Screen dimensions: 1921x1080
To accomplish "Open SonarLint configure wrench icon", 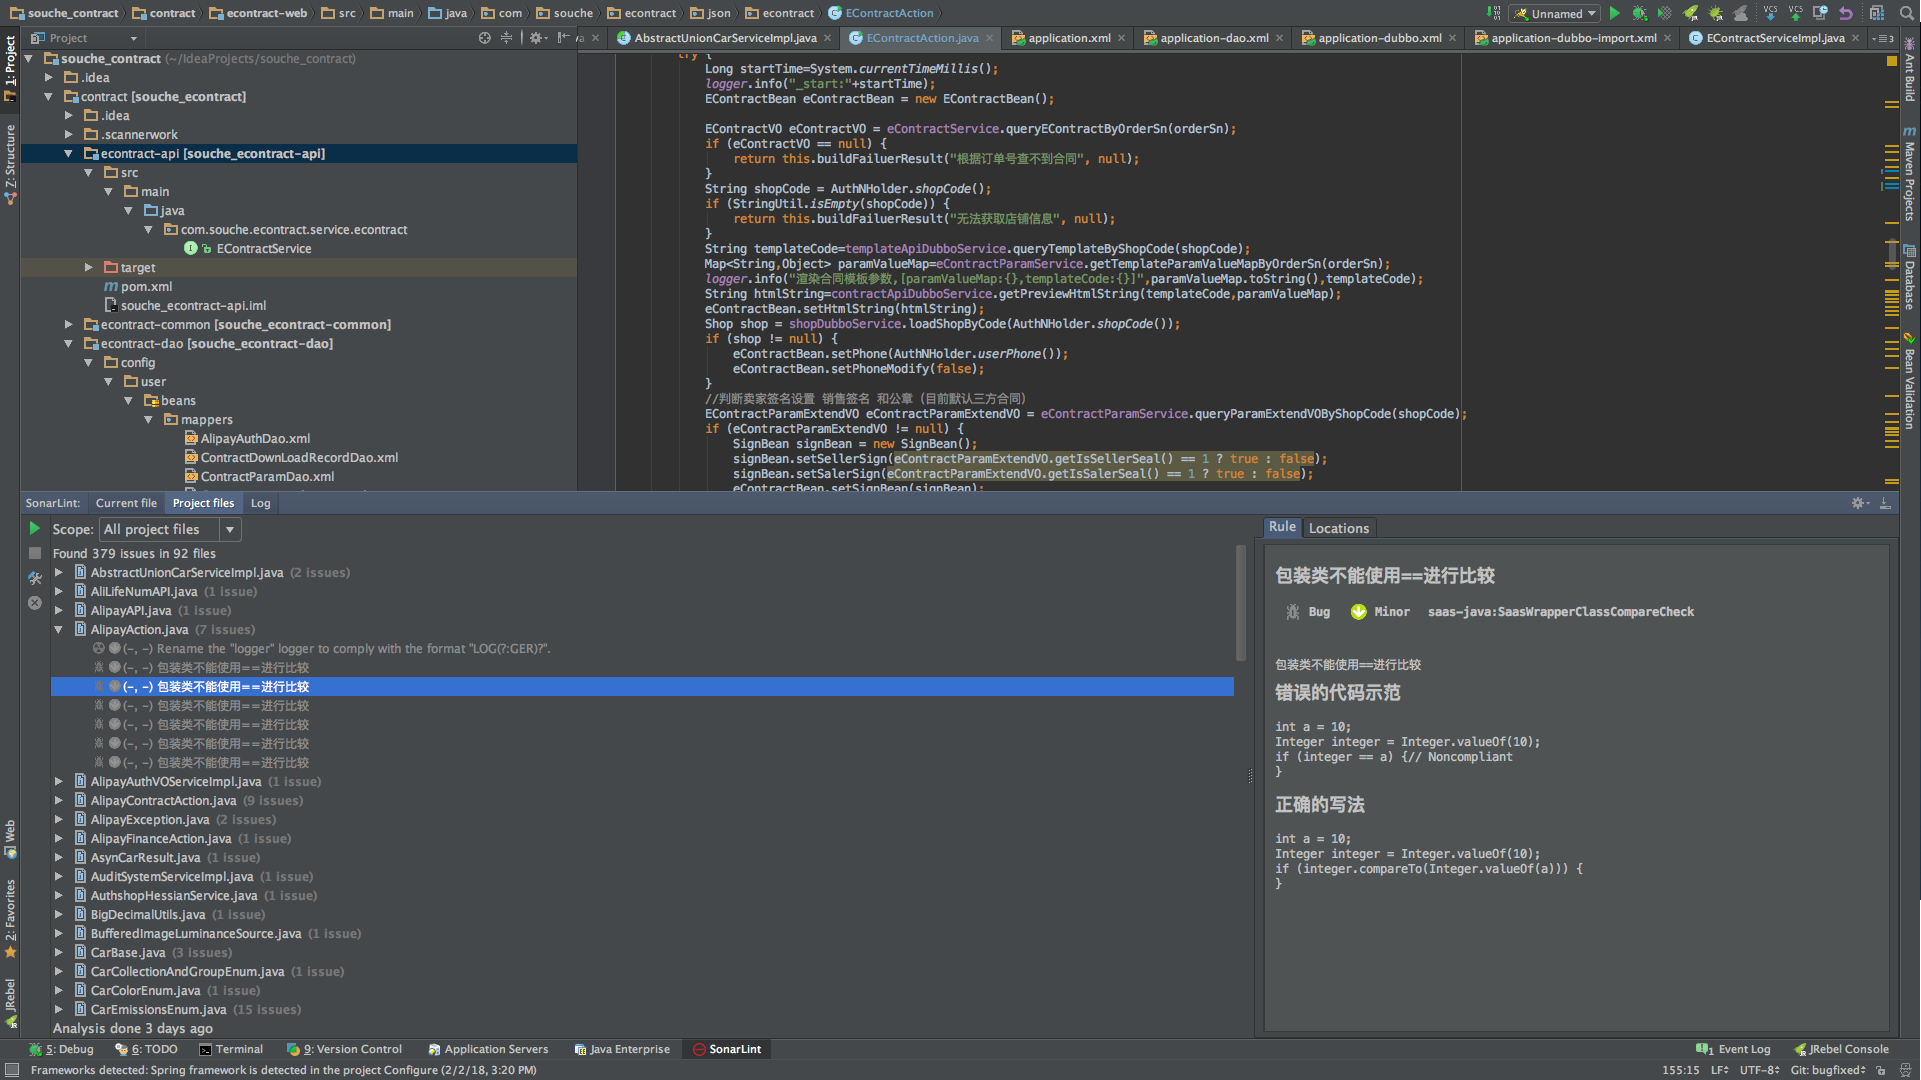I will [x=35, y=578].
